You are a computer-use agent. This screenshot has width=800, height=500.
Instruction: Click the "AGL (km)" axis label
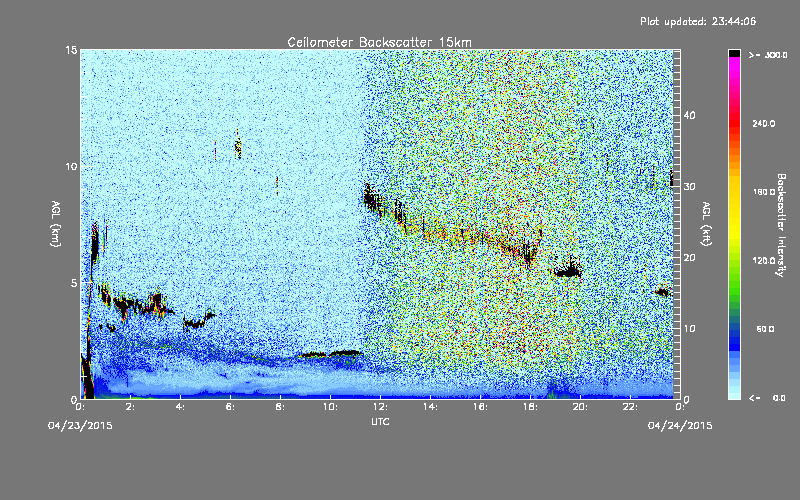[x=56, y=223]
